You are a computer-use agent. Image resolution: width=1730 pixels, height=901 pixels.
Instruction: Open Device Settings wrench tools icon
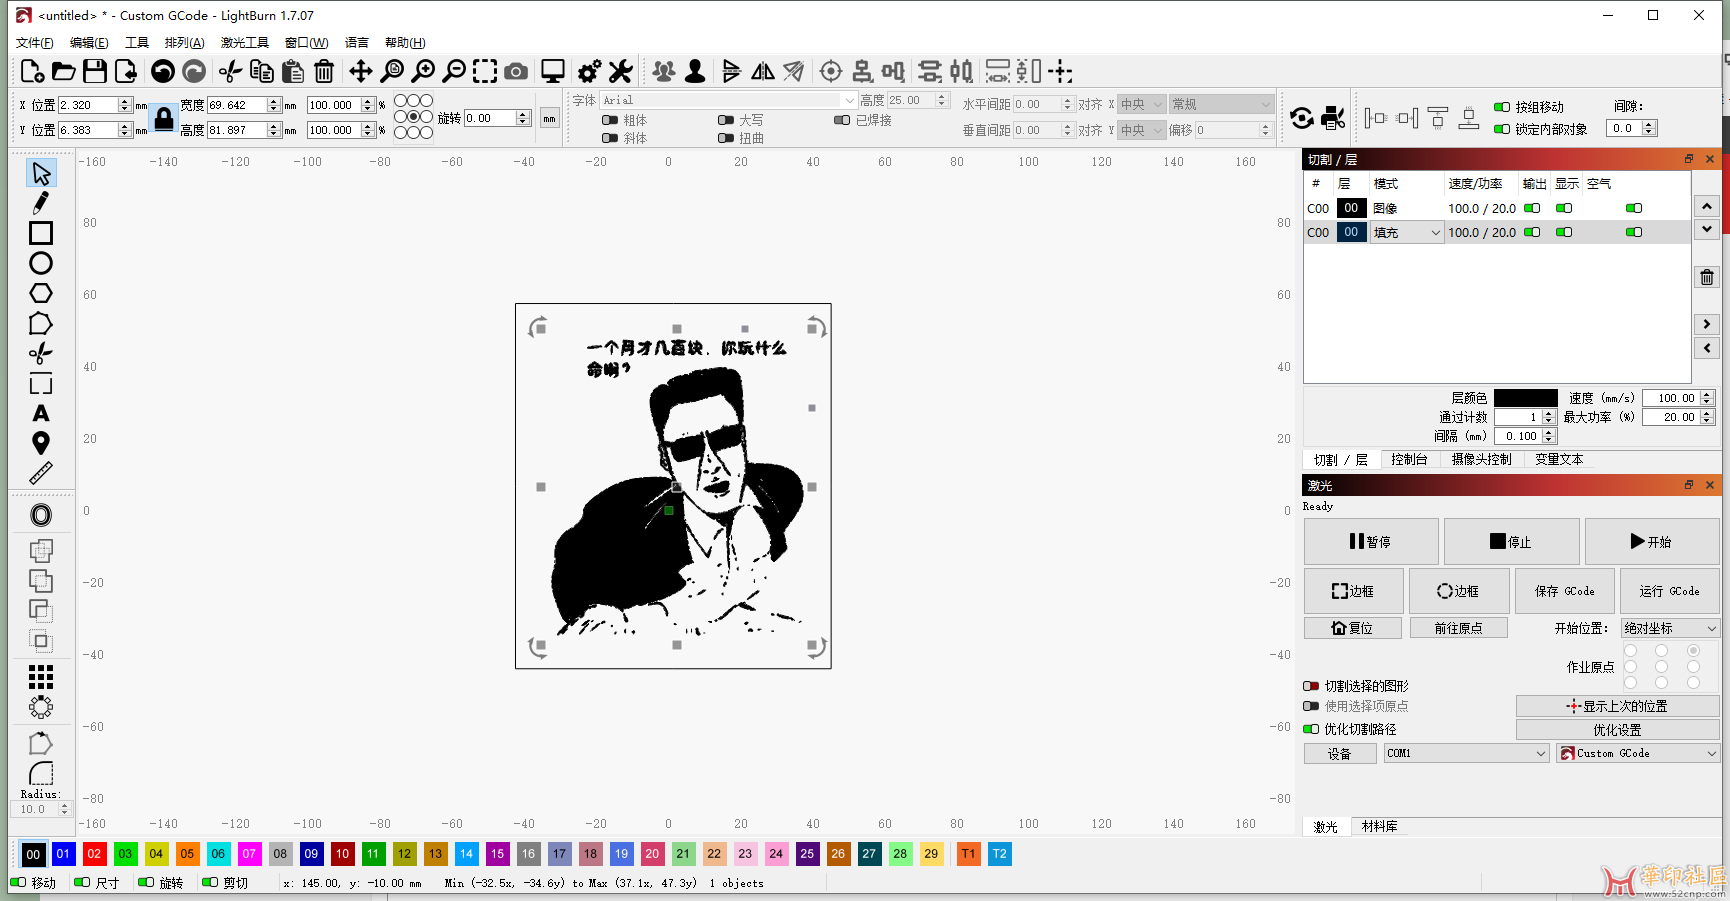pos(621,71)
